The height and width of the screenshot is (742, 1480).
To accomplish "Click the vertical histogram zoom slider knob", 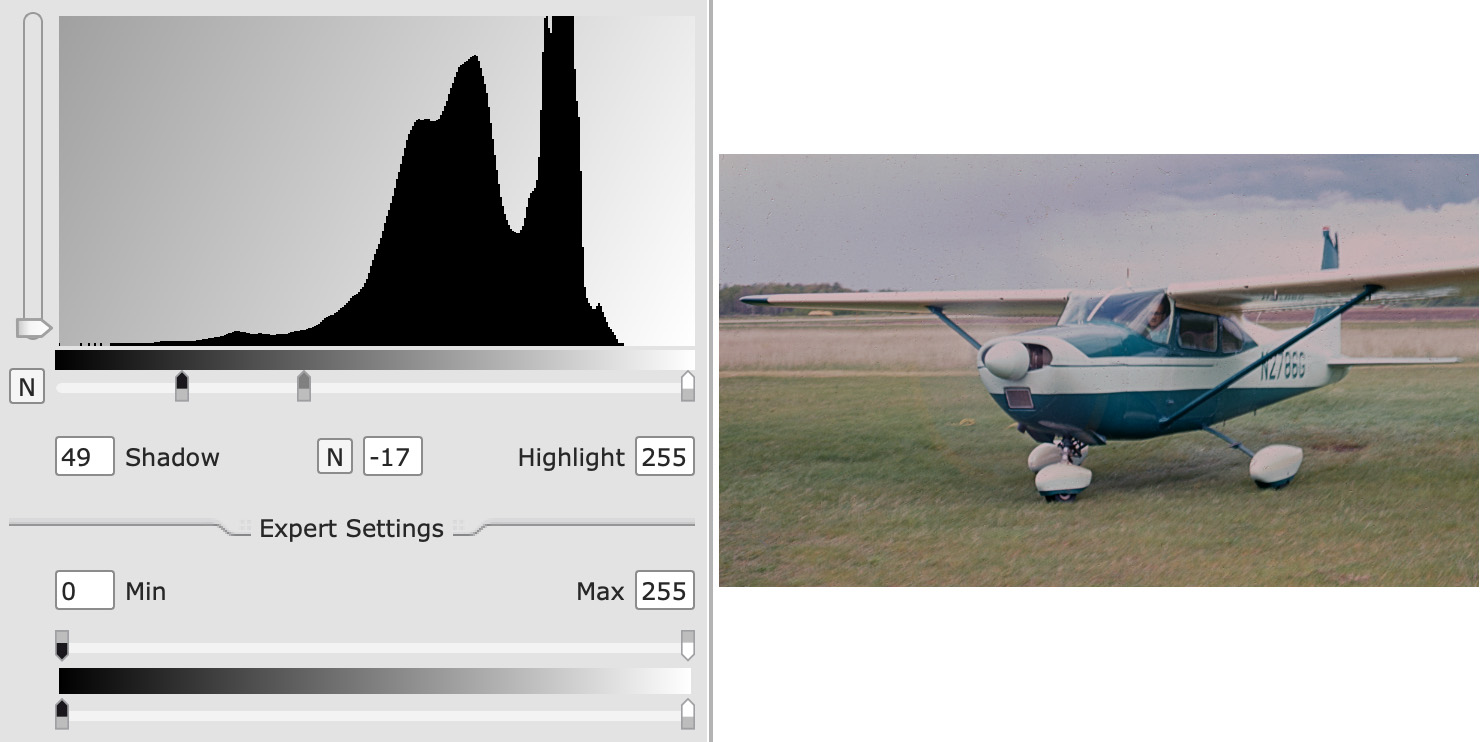I will (x=33, y=328).
